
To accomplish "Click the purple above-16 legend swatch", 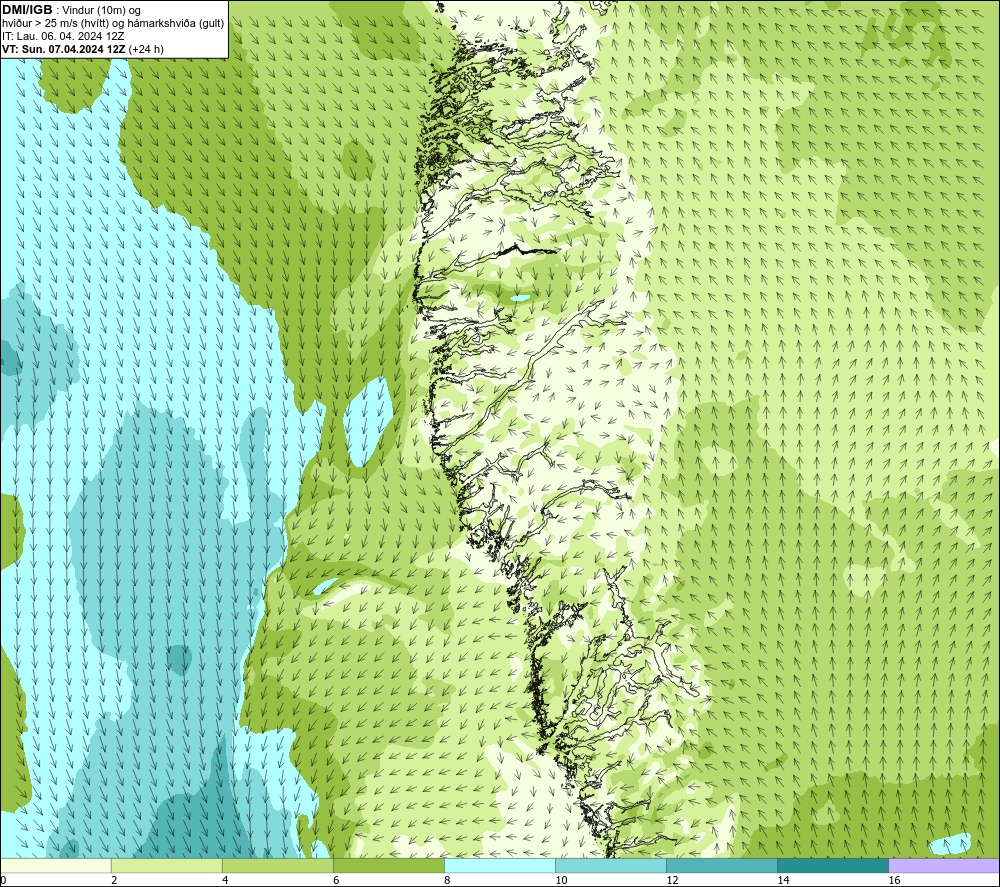I will tap(944, 866).
